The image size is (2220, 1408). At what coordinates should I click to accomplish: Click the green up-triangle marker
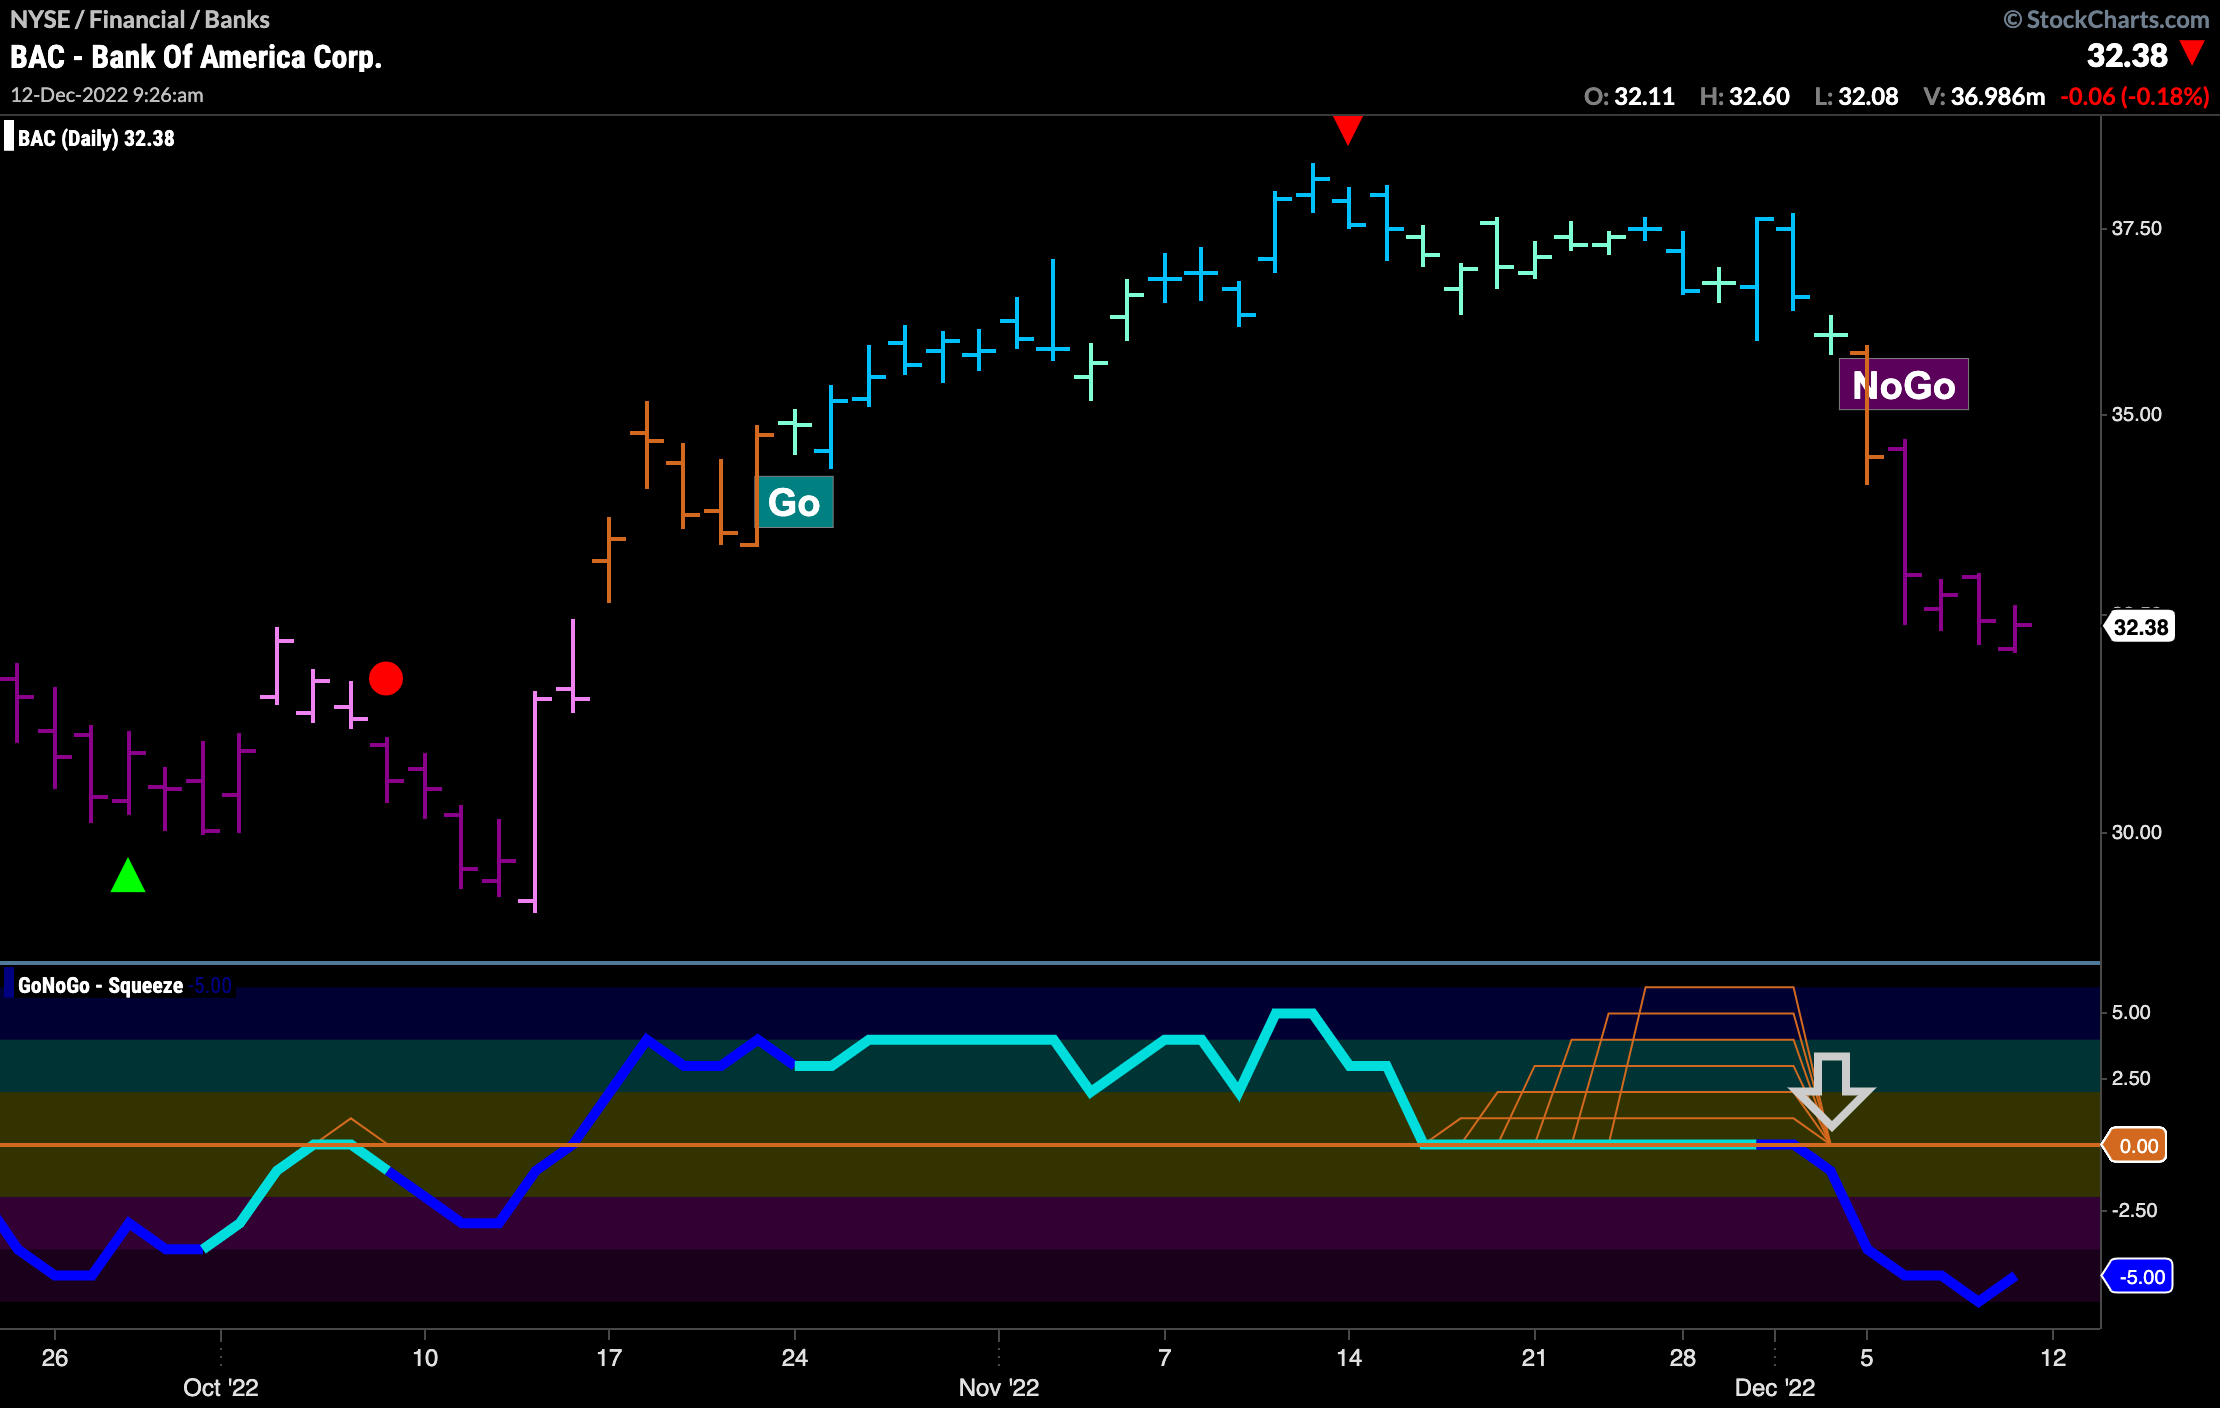click(128, 875)
